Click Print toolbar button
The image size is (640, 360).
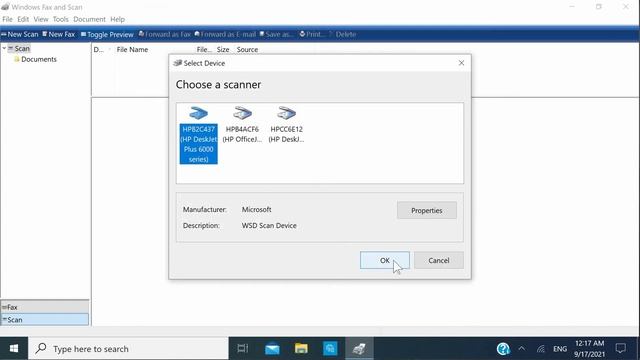point(313,34)
